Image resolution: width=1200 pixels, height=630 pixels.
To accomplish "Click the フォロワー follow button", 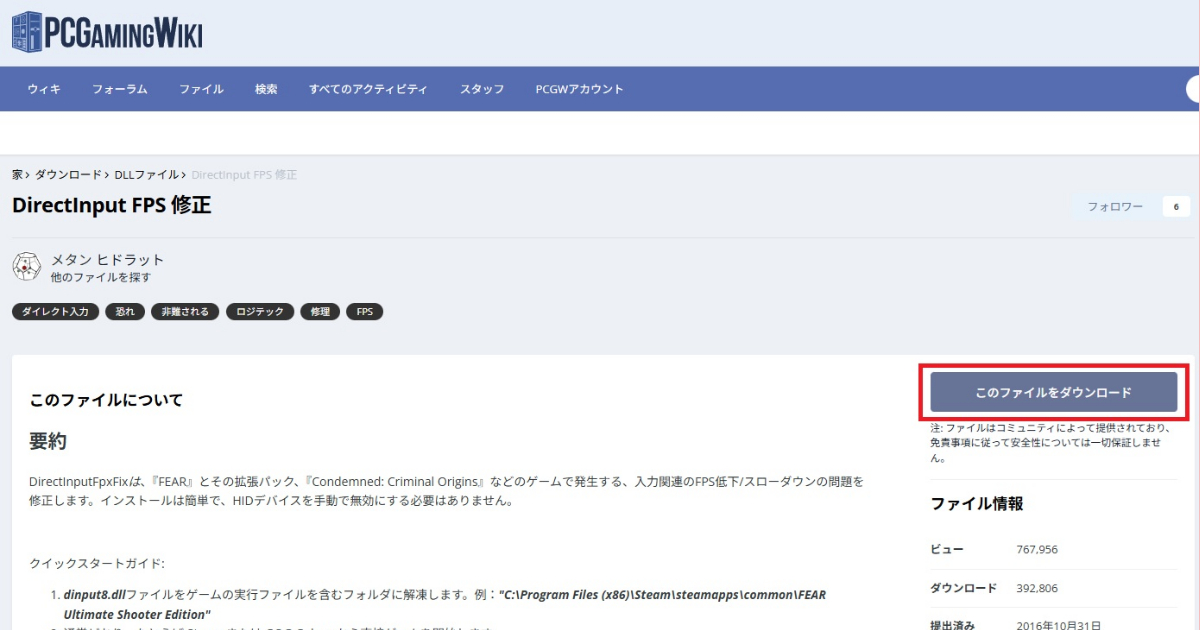I will 1112,206.
